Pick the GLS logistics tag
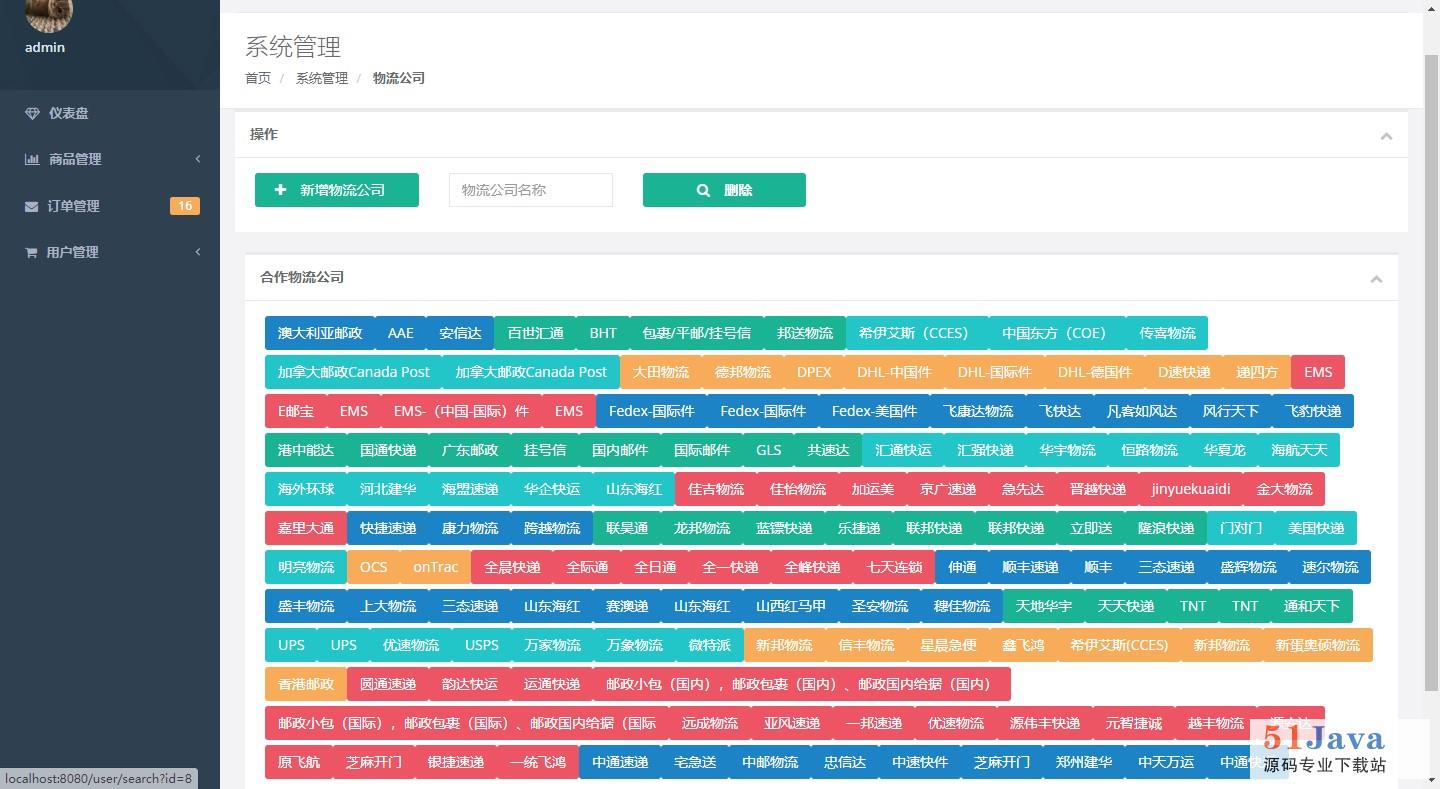This screenshot has width=1440, height=789. (x=769, y=450)
